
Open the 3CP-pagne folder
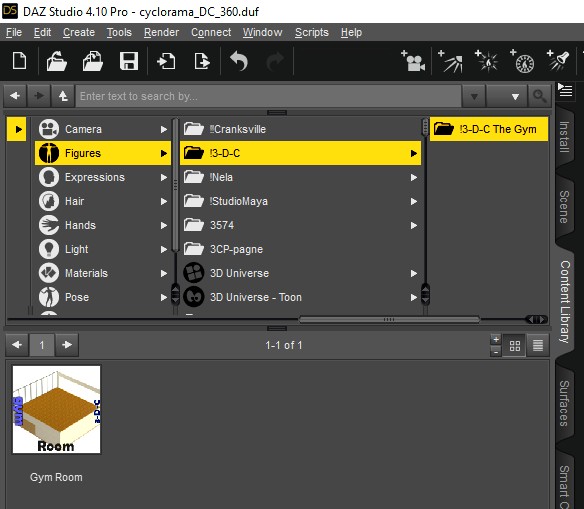coord(301,249)
